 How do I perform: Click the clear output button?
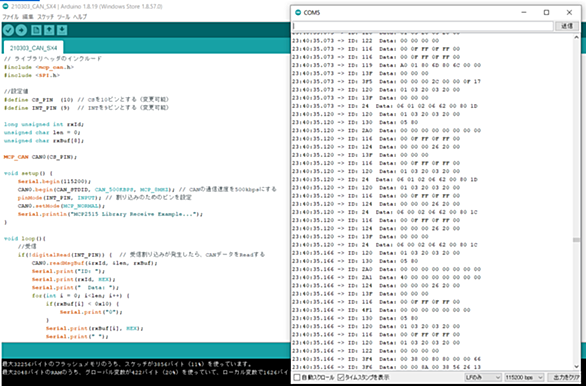tap(567, 377)
